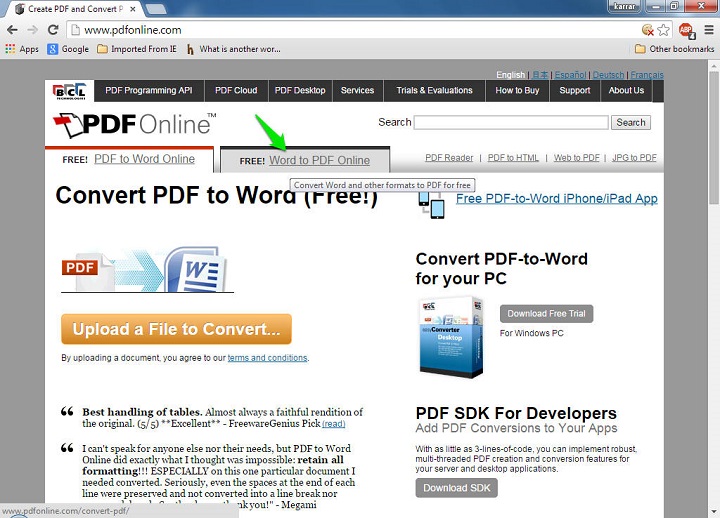
Task: Open the PDF Cloud menu
Action: (x=236, y=90)
